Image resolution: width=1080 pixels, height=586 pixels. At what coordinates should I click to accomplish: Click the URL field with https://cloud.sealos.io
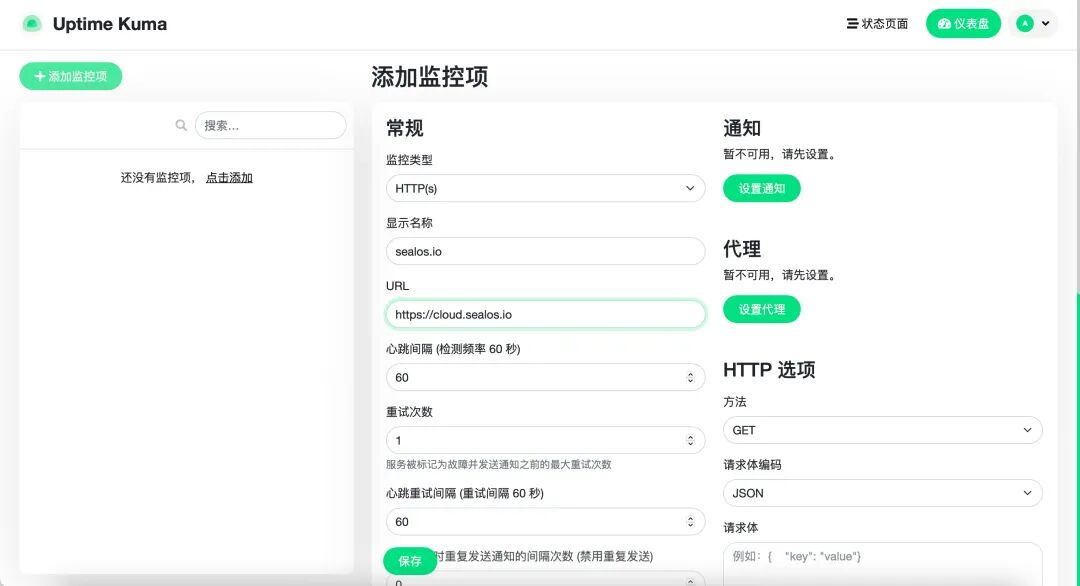pyautogui.click(x=546, y=315)
